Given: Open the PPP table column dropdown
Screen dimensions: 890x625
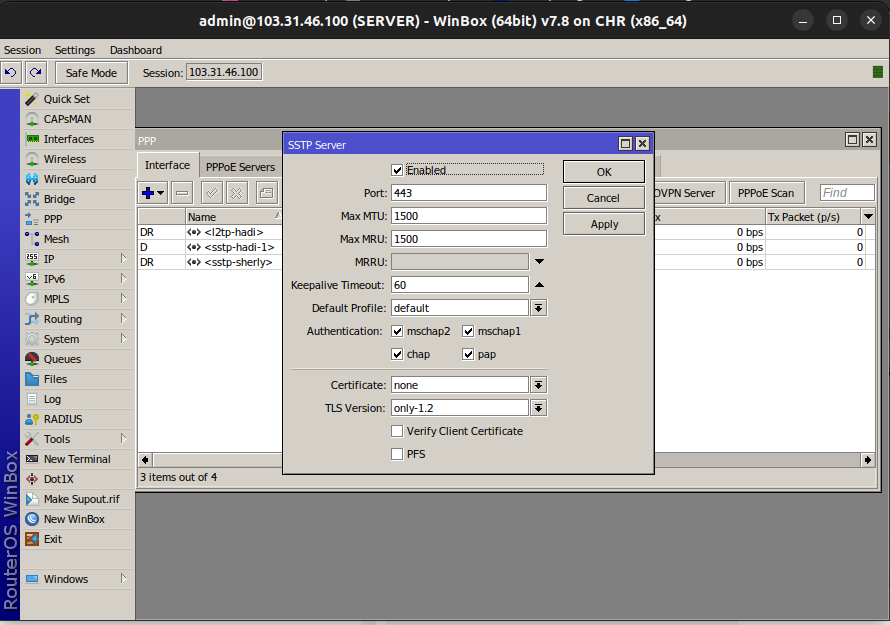Looking at the screenshot, I should 868,216.
